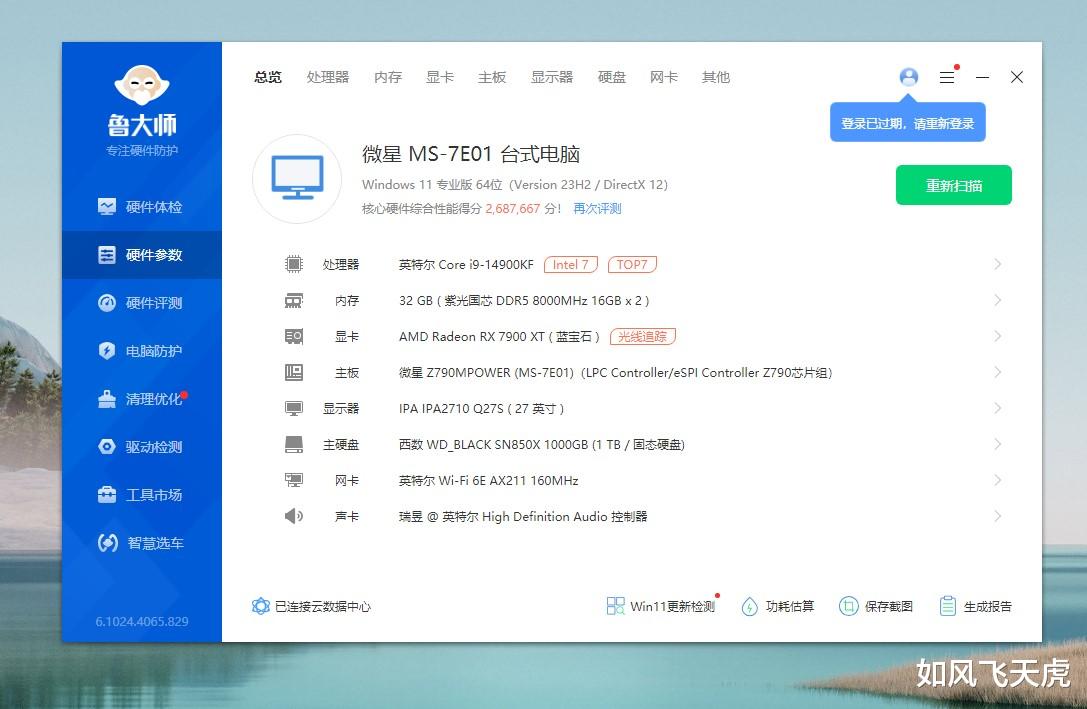The width and height of the screenshot is (1087, 709).
Task: Expand the 声卡 row arrow
Action: [998, 516]
